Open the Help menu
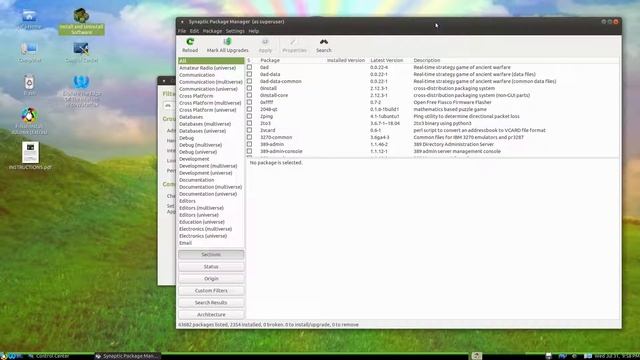The image size is (640, 360). pyautogui.click(x=253, y=31)
